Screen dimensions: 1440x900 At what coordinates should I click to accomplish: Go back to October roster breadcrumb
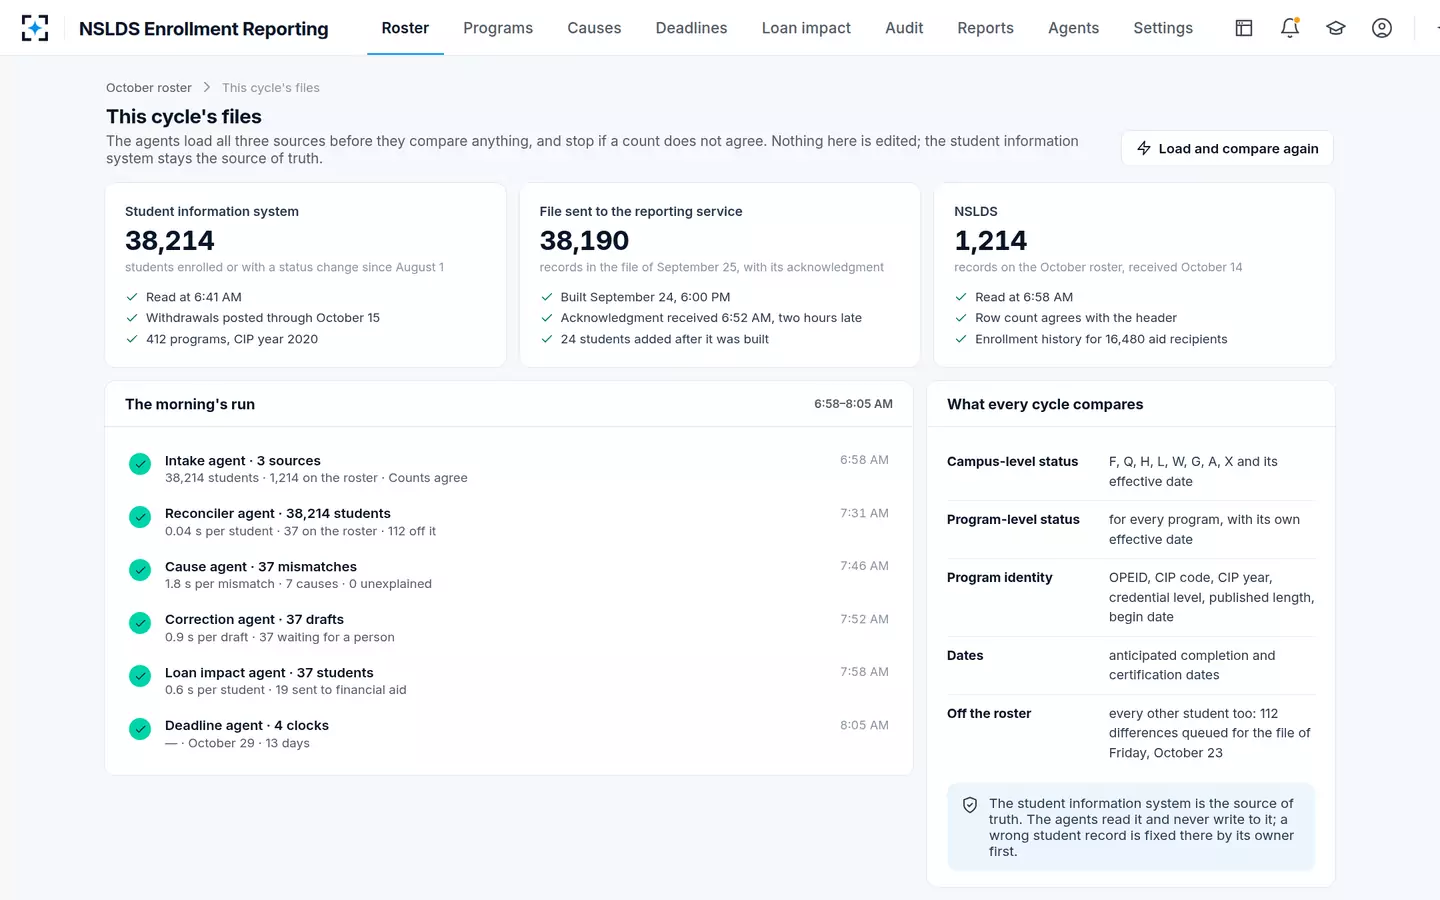tap(149, 88)
